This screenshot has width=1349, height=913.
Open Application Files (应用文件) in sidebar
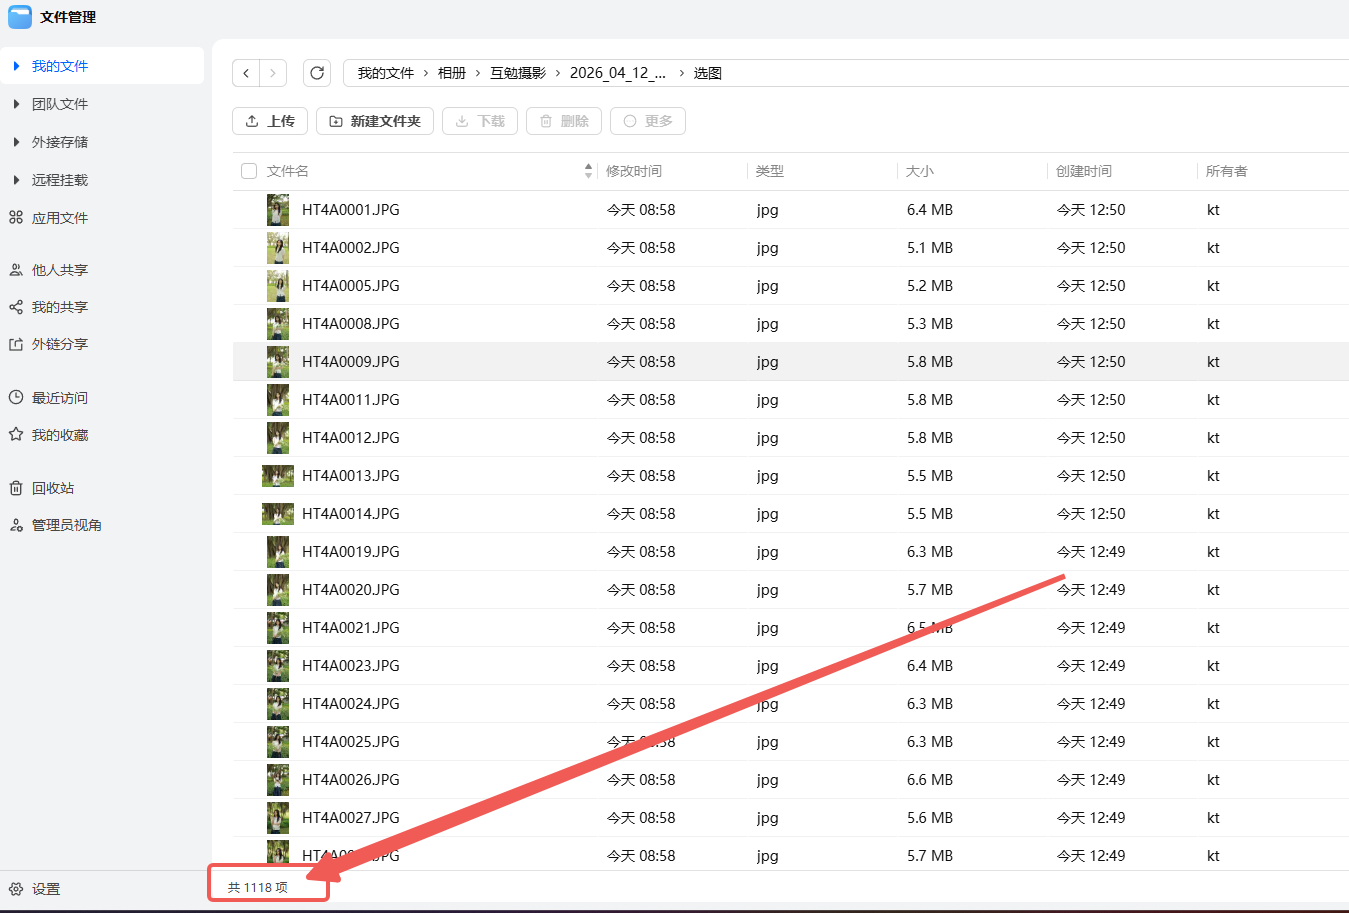coord(59,218)
